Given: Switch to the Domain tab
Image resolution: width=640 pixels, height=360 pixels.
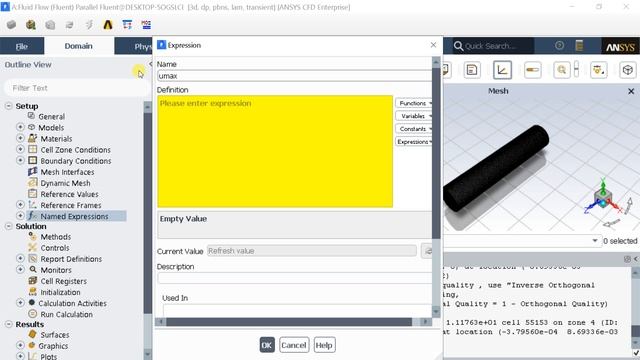Looking at the screenshot, I should (78, 46).
